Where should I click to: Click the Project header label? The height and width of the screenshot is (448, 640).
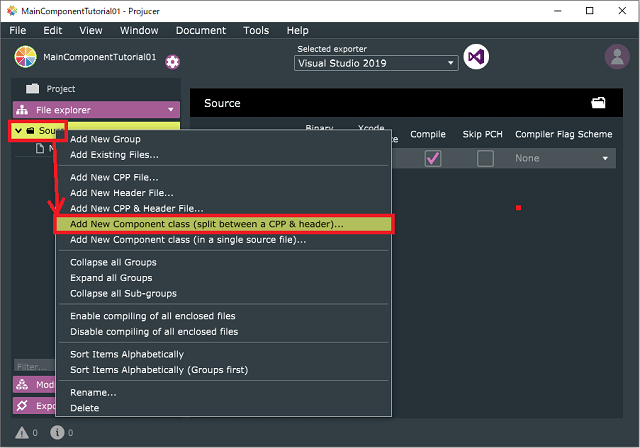60,89
